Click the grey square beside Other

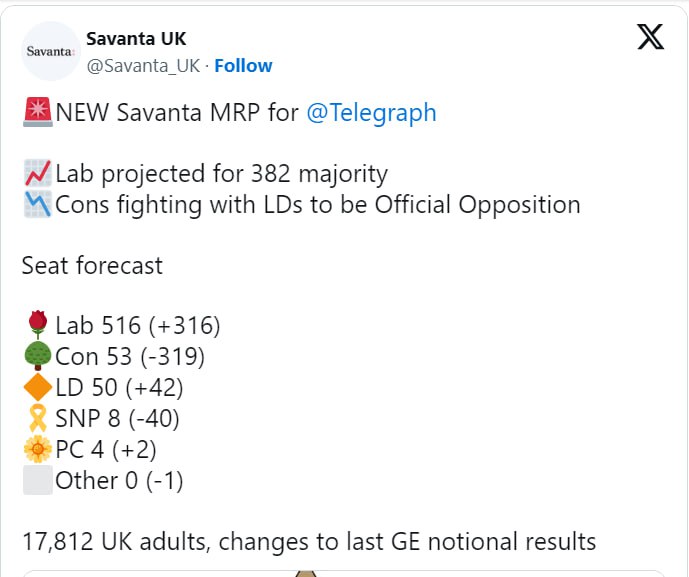click(x=37, y=480)
